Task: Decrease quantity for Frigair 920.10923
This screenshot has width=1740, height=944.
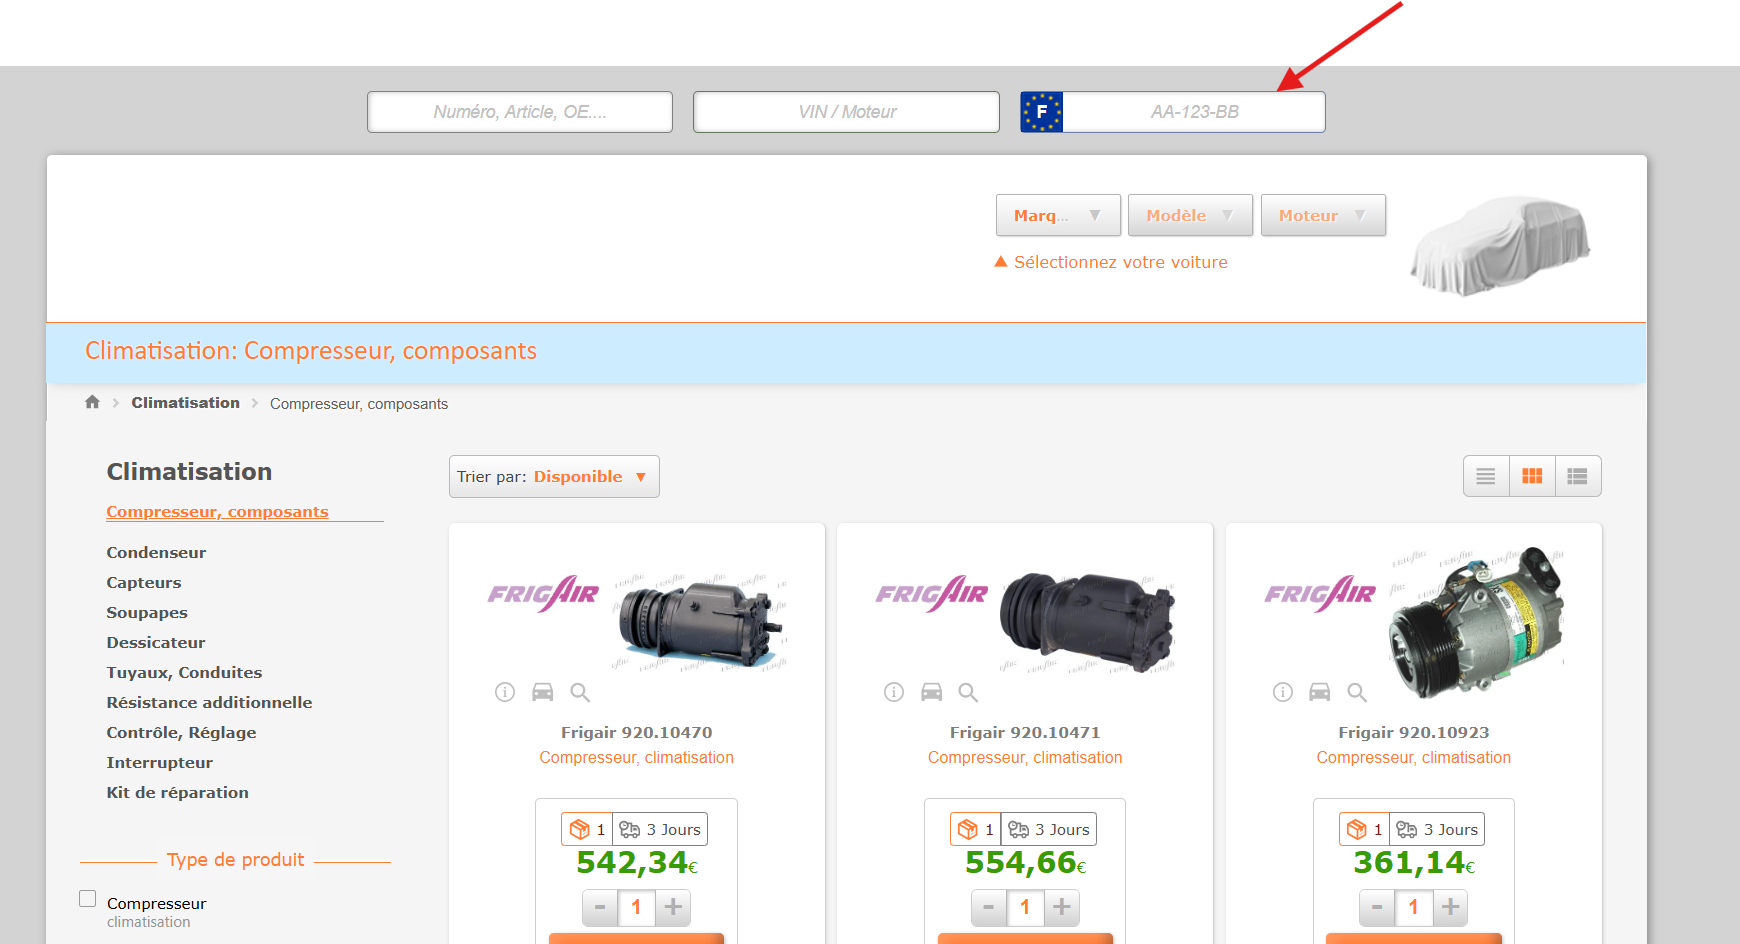Action: click(x=1377, y=907)
